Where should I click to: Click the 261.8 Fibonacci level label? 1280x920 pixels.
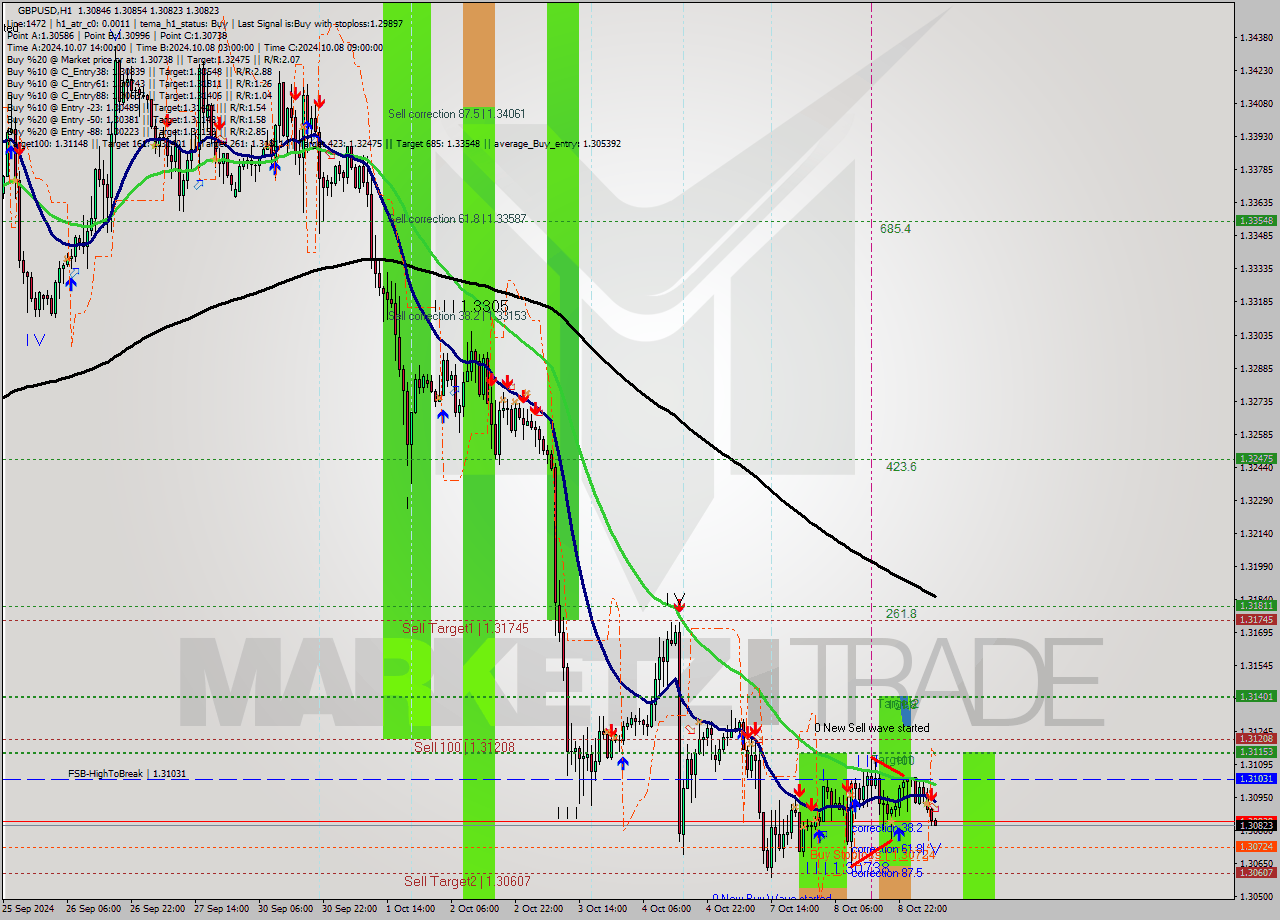click(x=901, y=614)
